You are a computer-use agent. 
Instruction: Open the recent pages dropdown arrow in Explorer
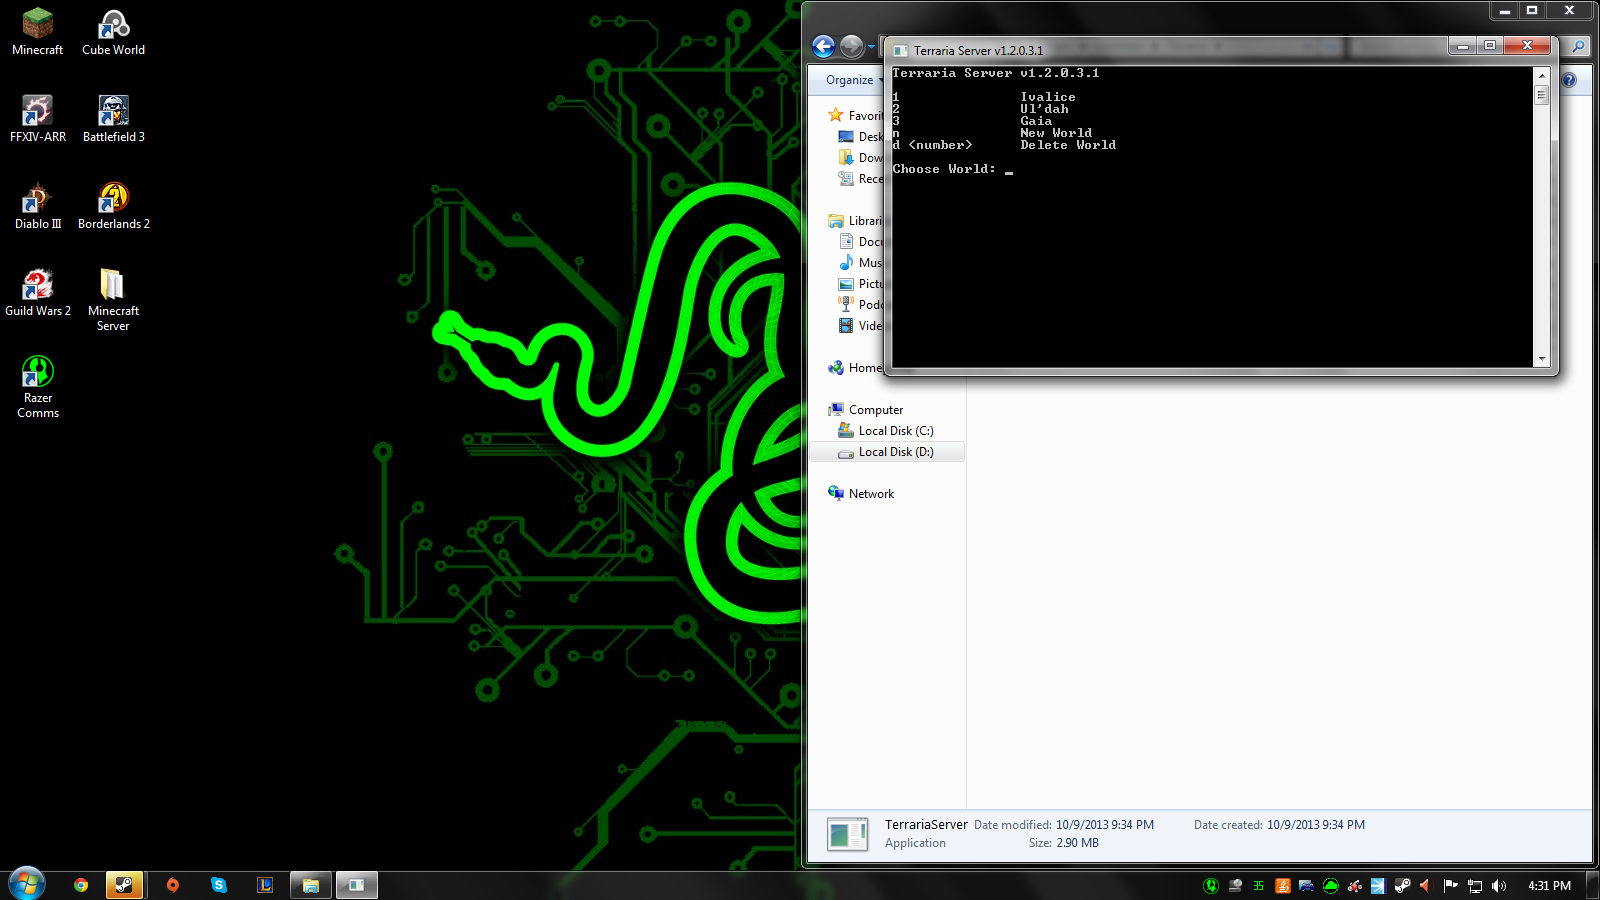tap(872, 46)
